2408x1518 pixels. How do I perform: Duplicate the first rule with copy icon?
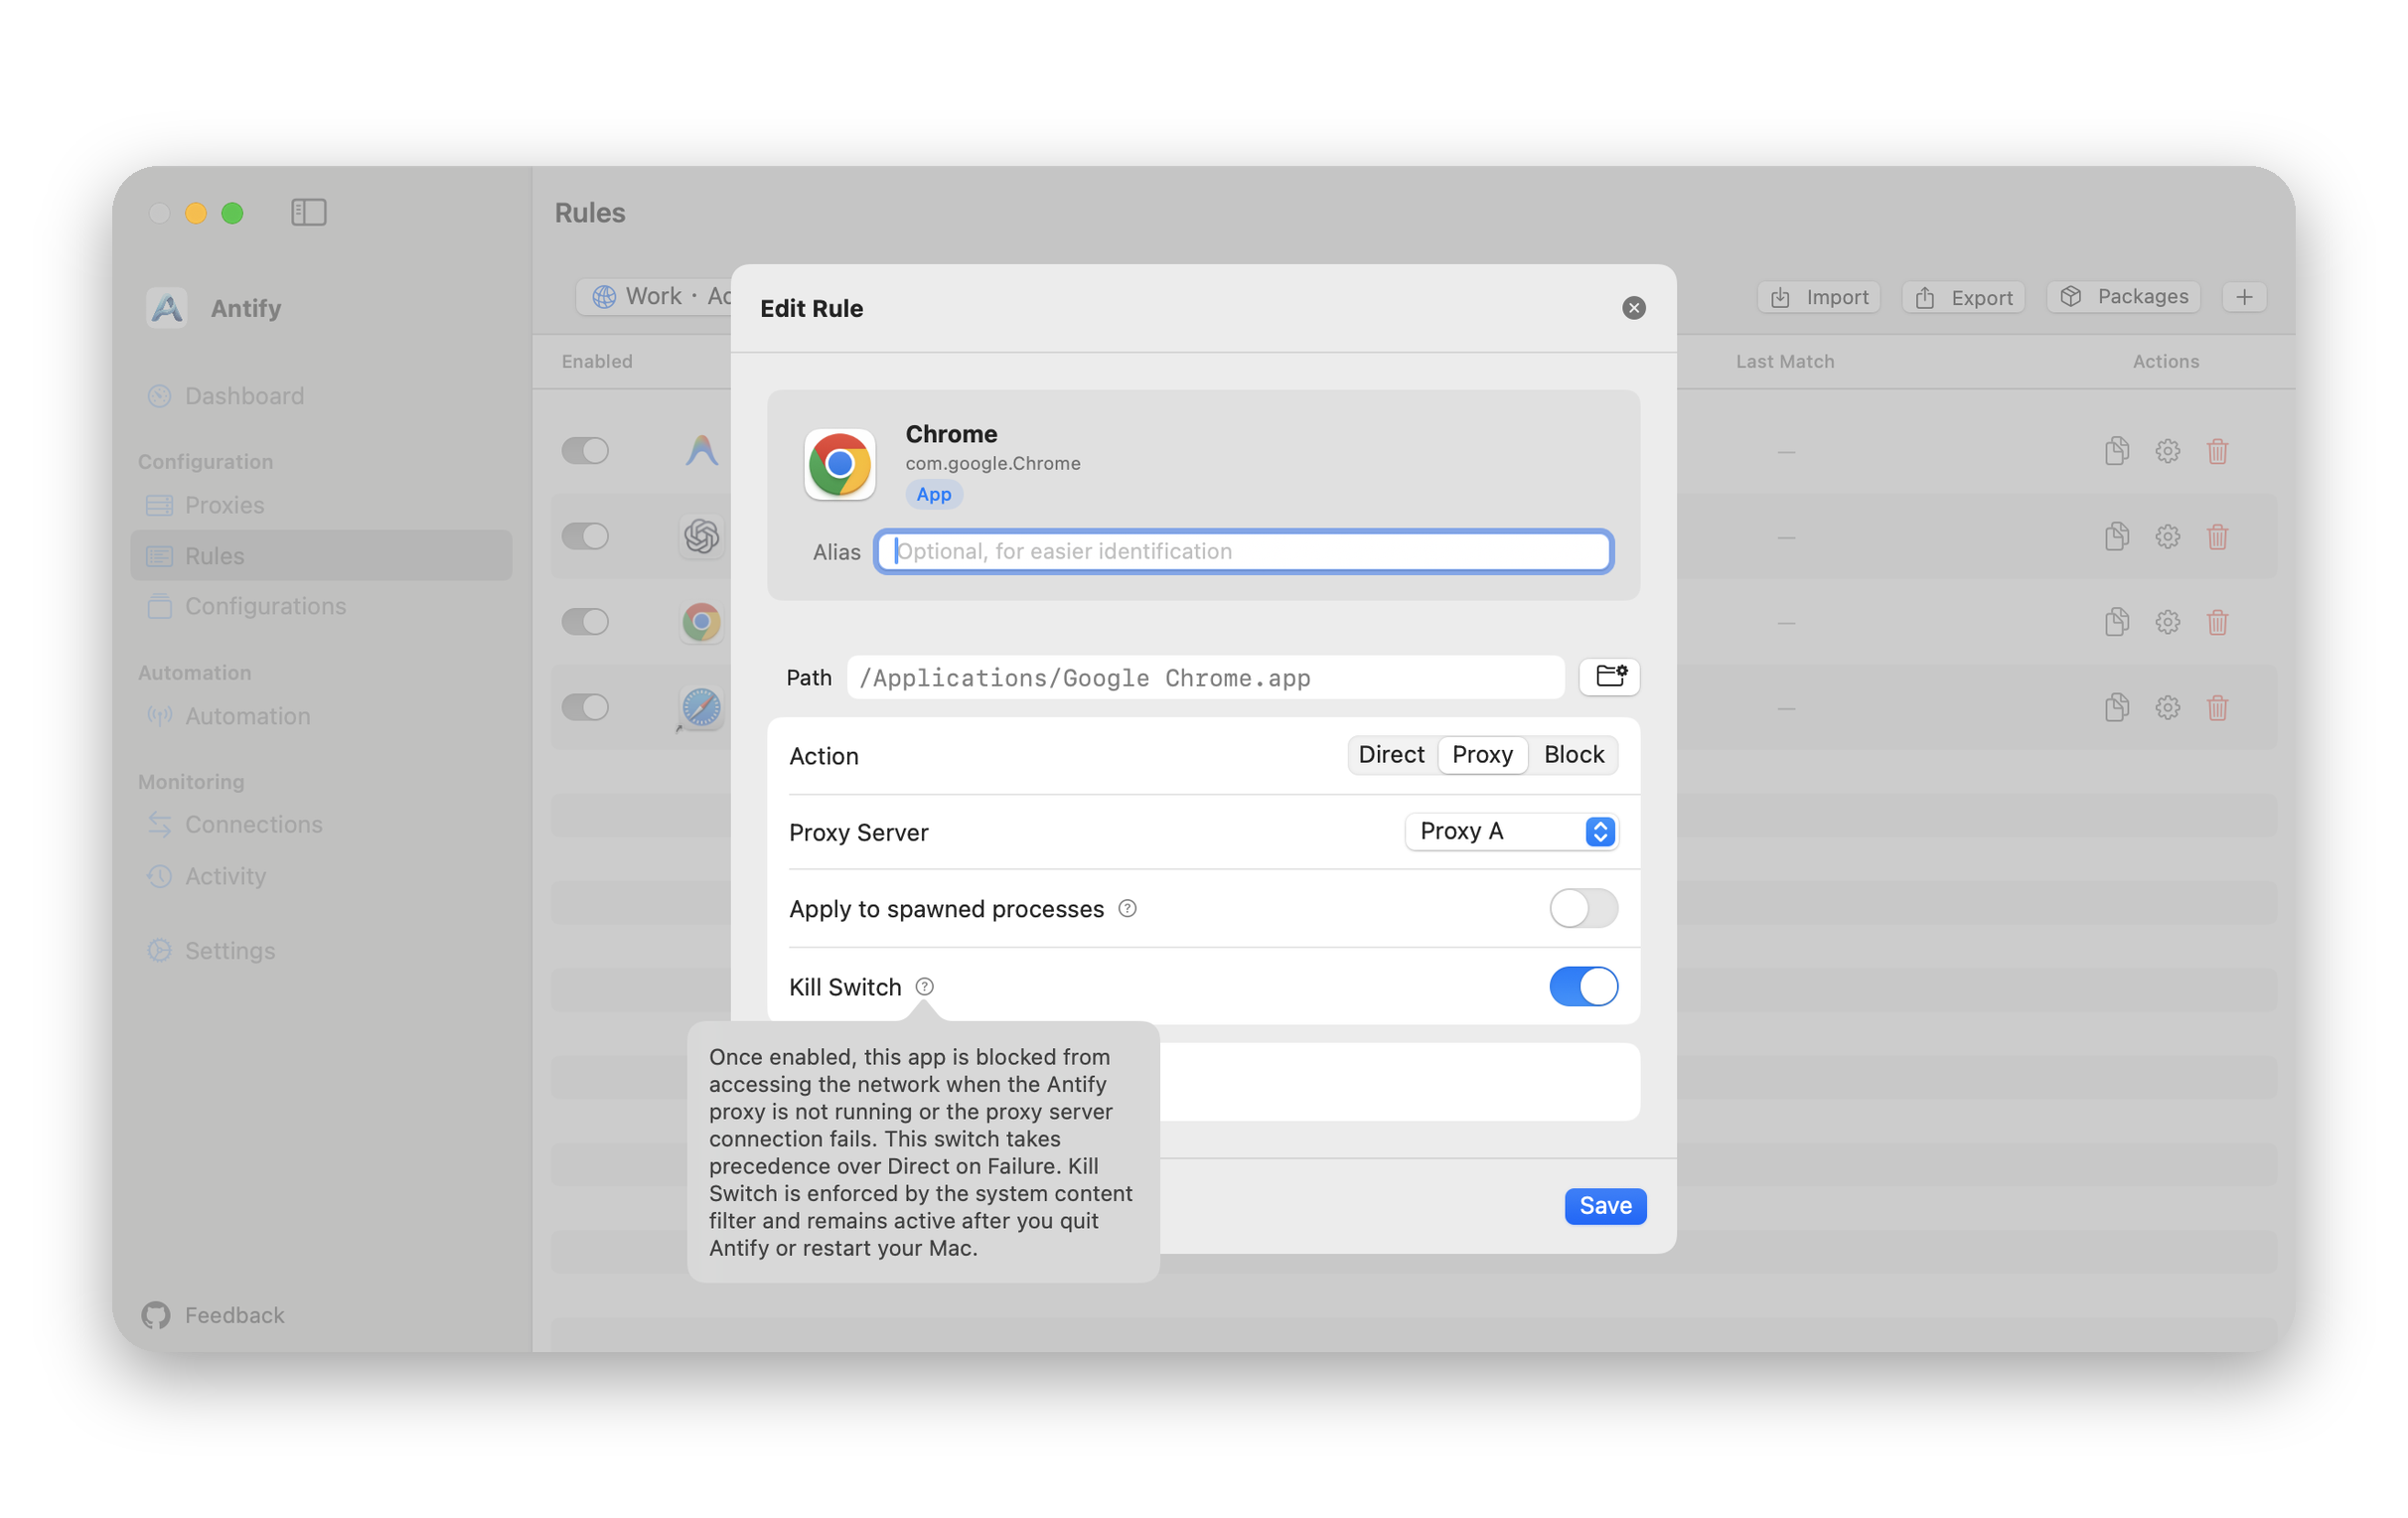point(2116,450)
